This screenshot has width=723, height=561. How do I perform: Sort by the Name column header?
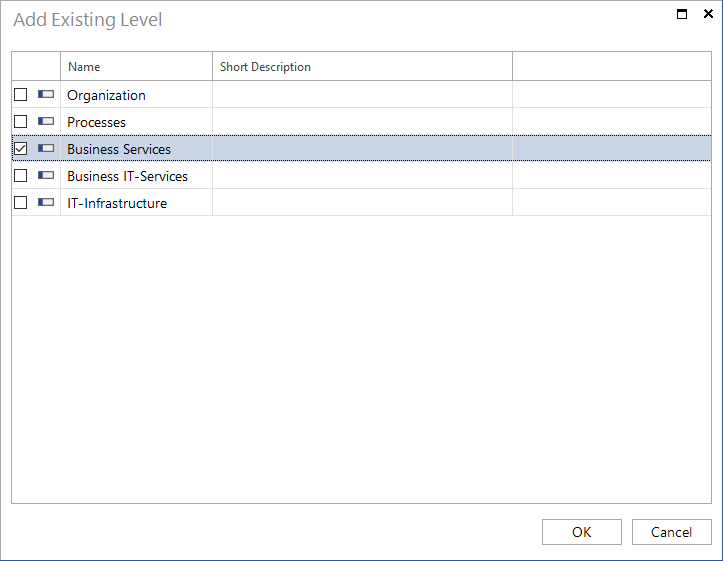click(x=136, y=66)
